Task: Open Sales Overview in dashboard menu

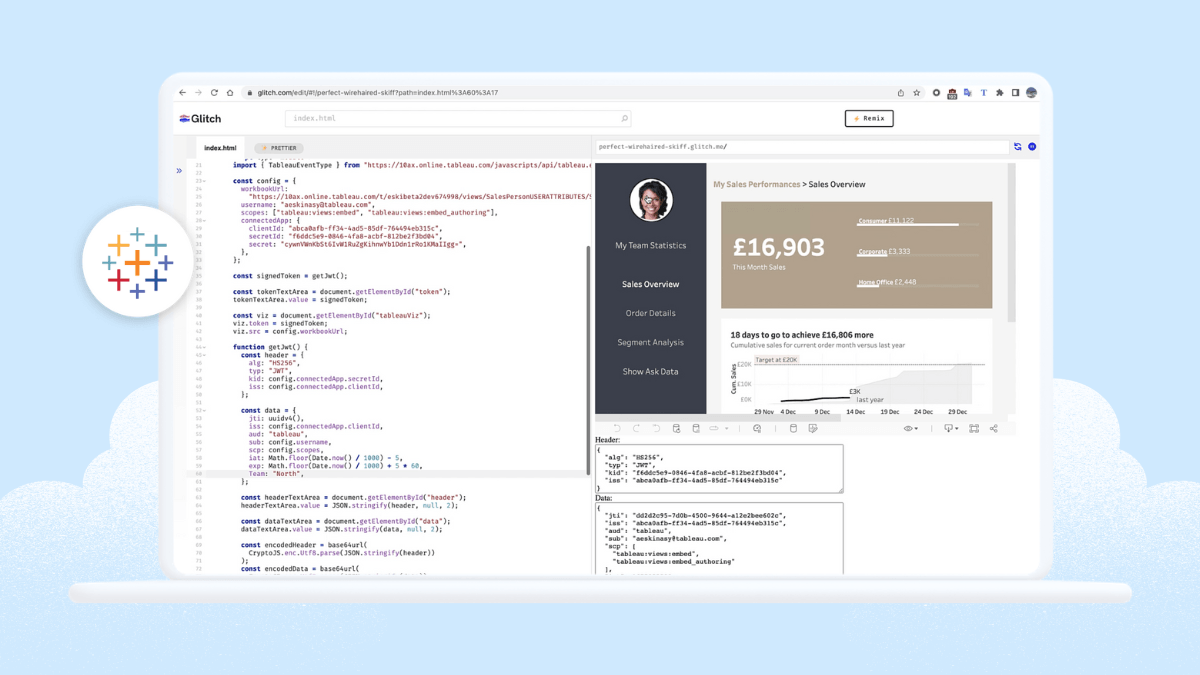Action: [x=650, y=284]
